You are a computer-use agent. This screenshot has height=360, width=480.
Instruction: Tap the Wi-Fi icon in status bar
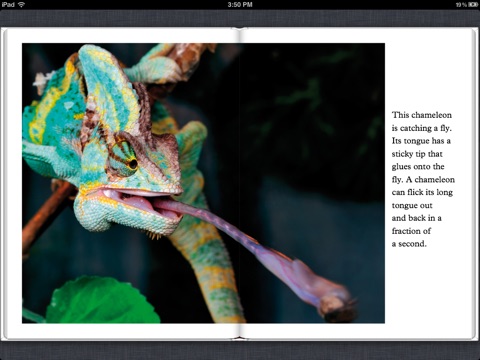pos(22,4)
